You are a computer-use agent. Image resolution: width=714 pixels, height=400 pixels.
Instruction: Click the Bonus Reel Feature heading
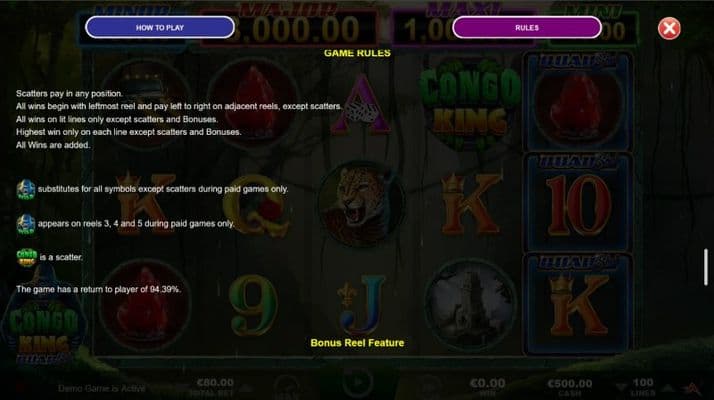tap(357, 343)
